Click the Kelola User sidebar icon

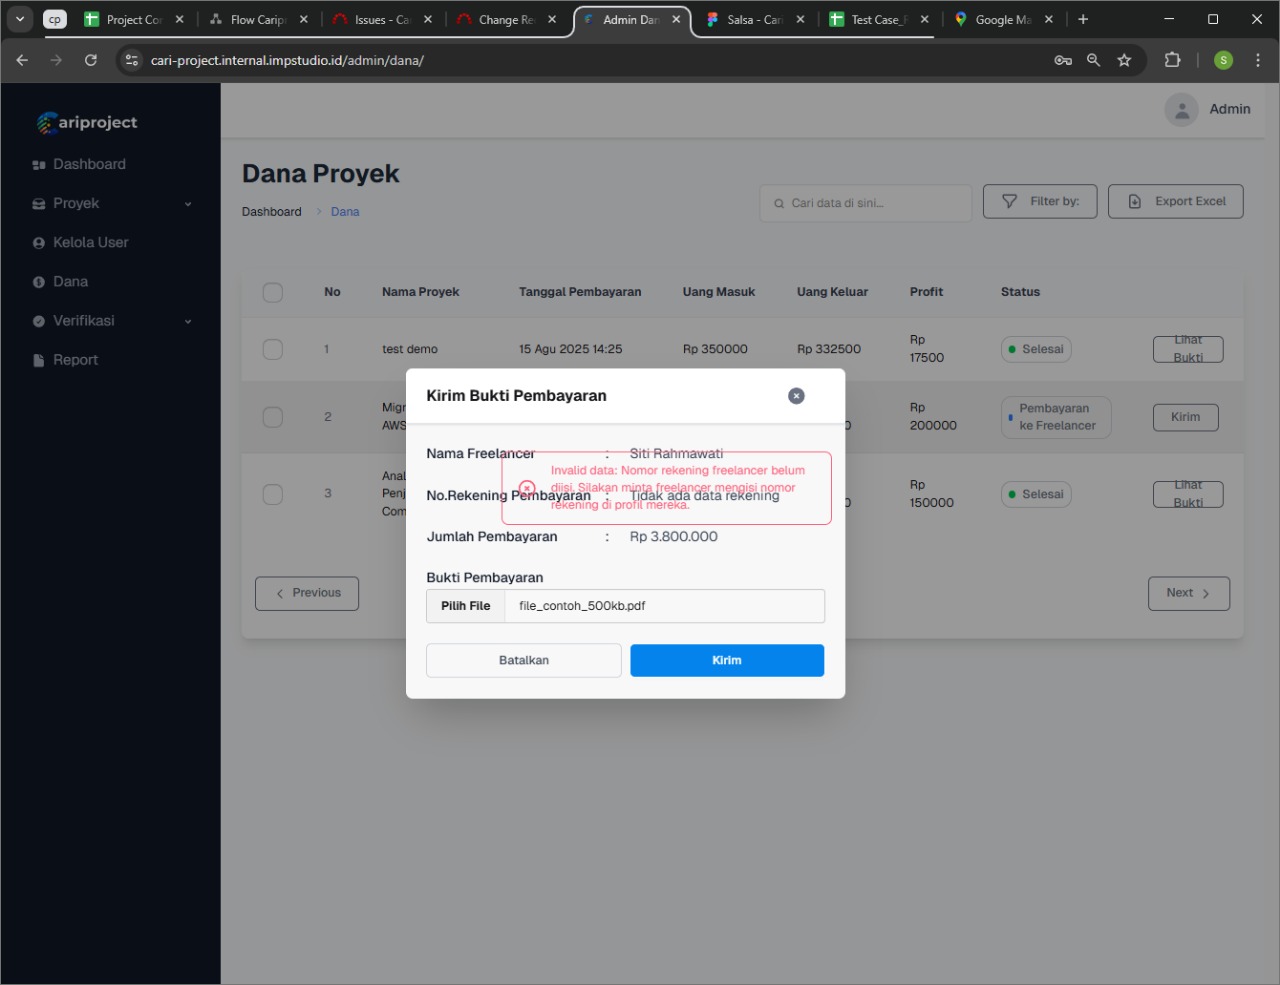point(39,243)
